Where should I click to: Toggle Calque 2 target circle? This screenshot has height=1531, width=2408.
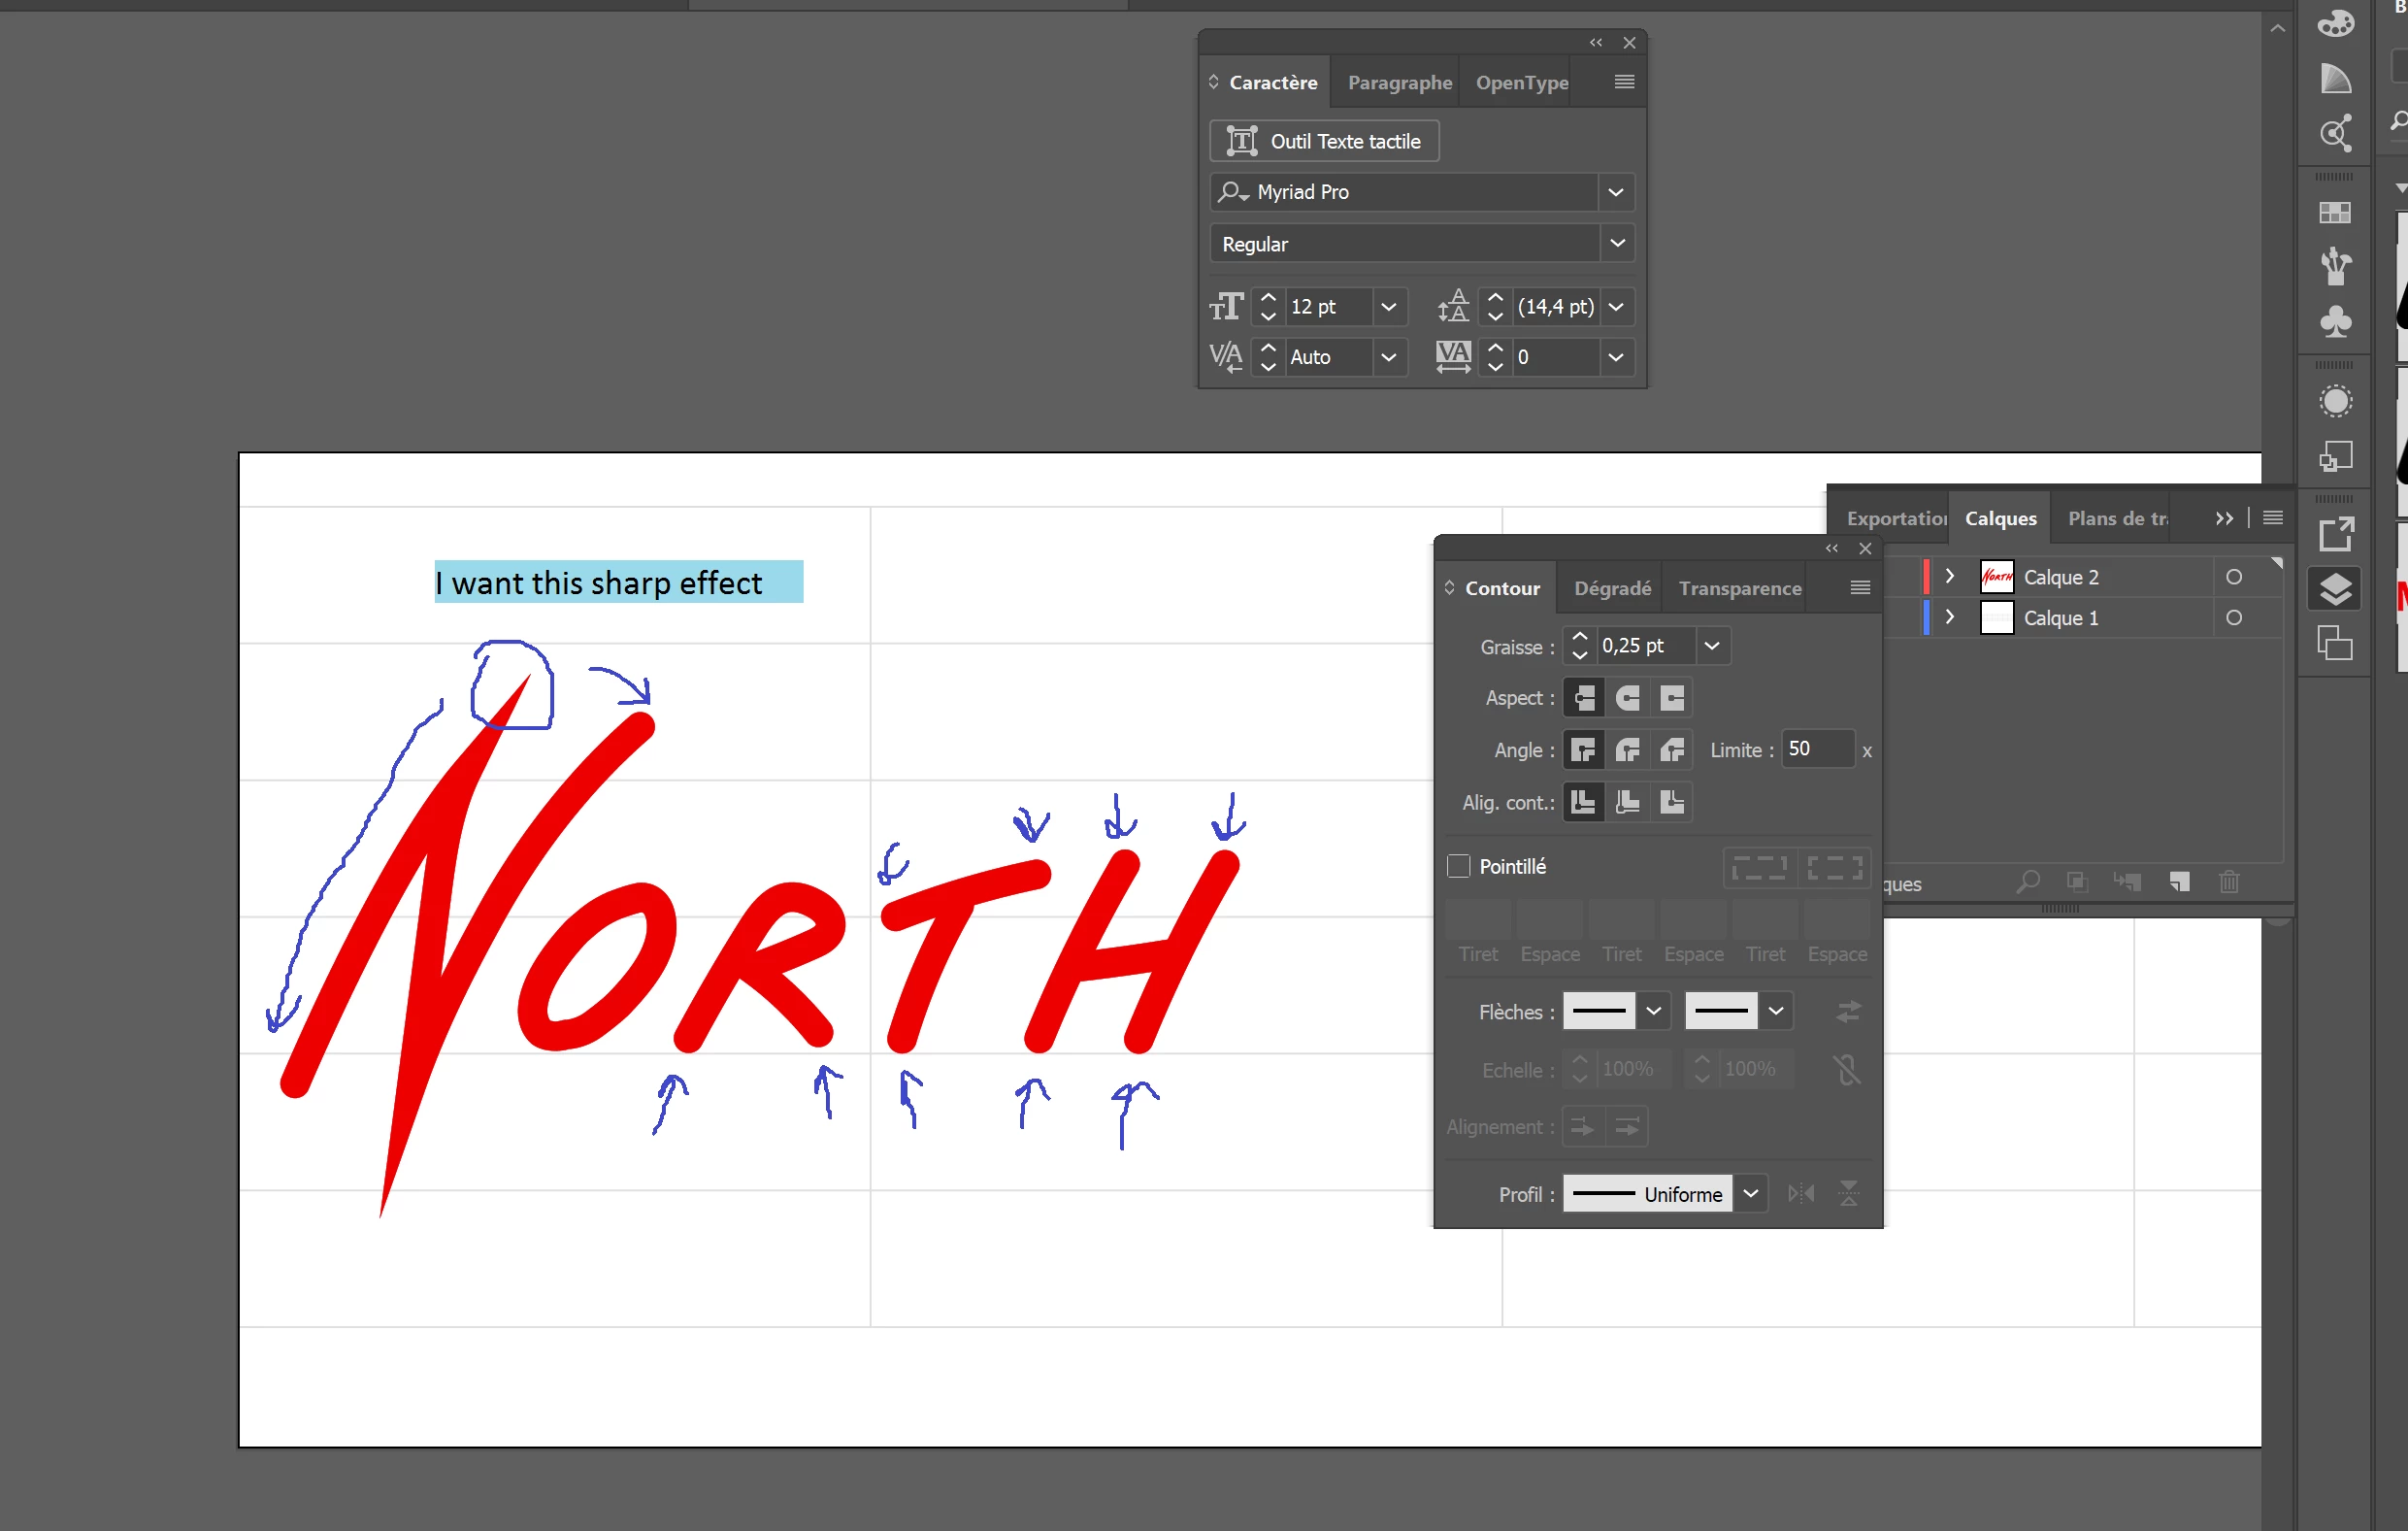2233,577
